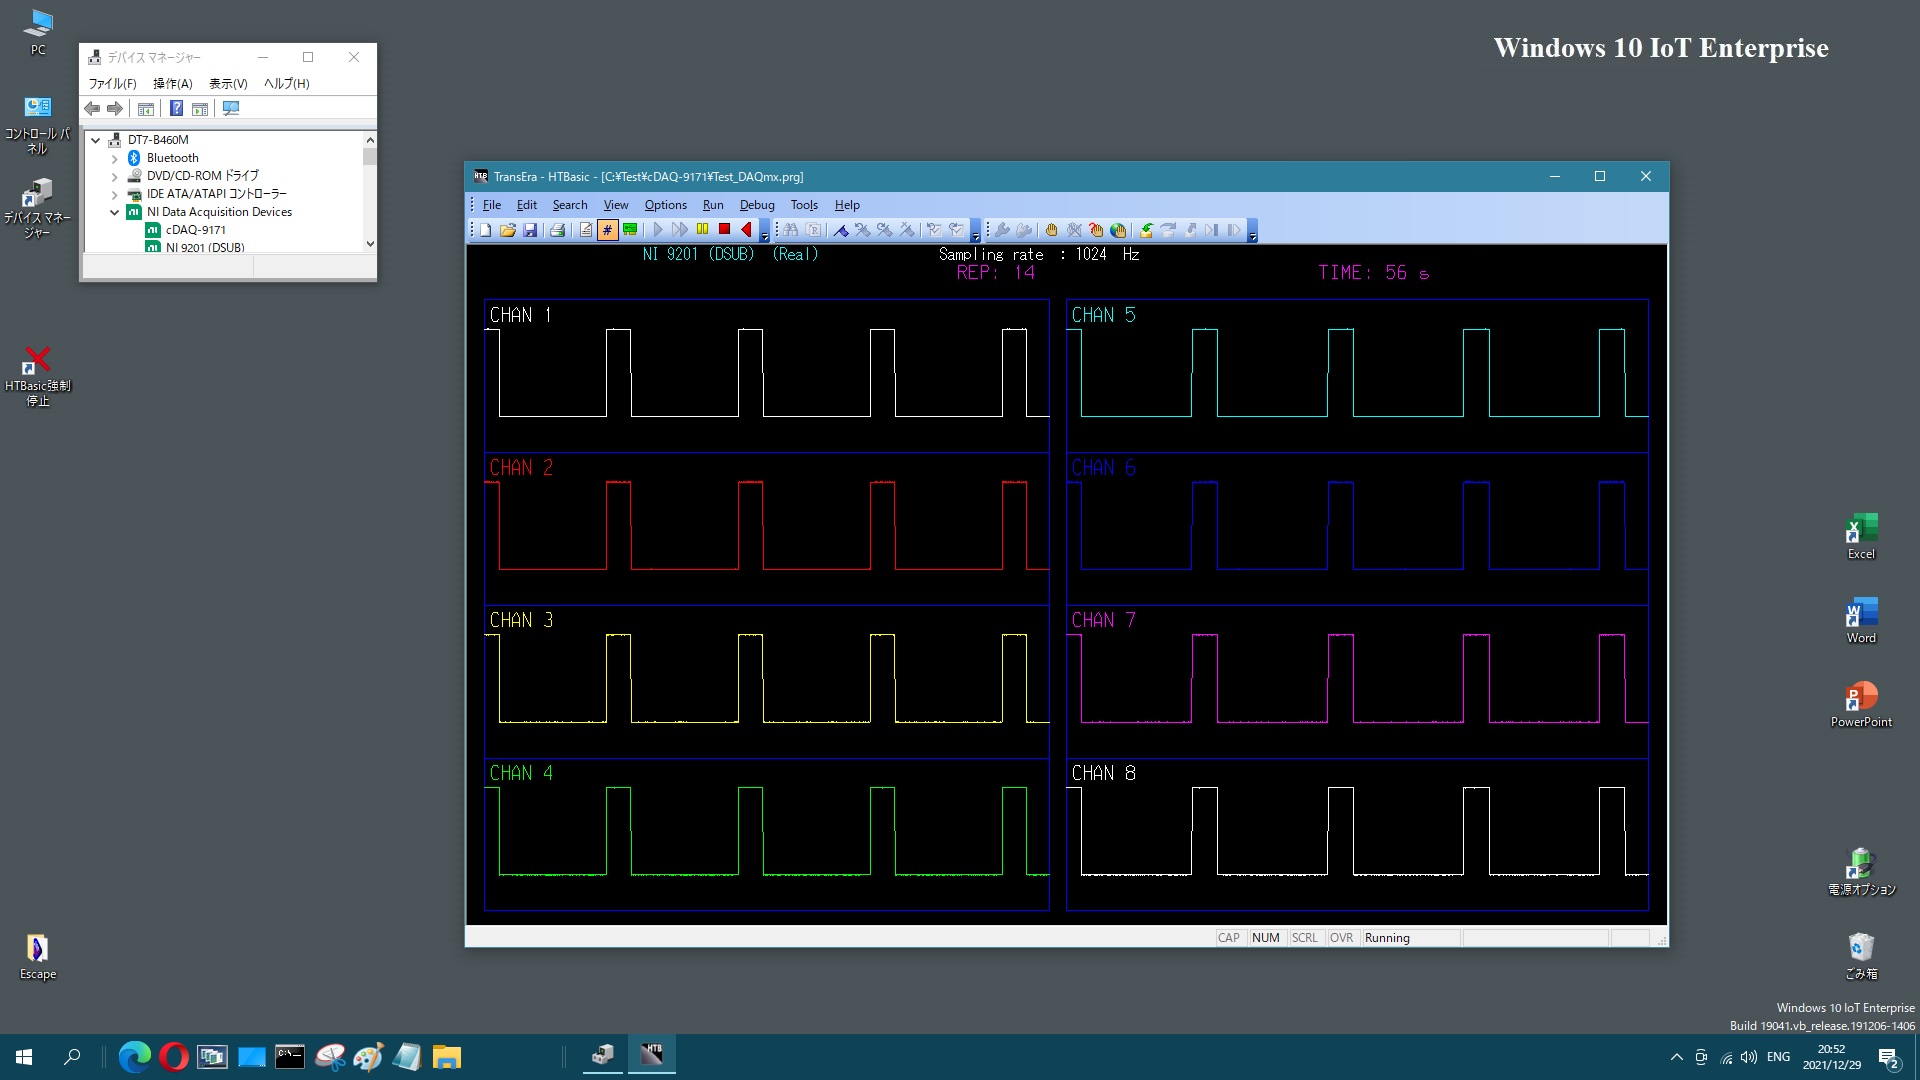
Task: Click Device Manager blue help question icon
Action: pyautogui.click(x=176, y=109)
